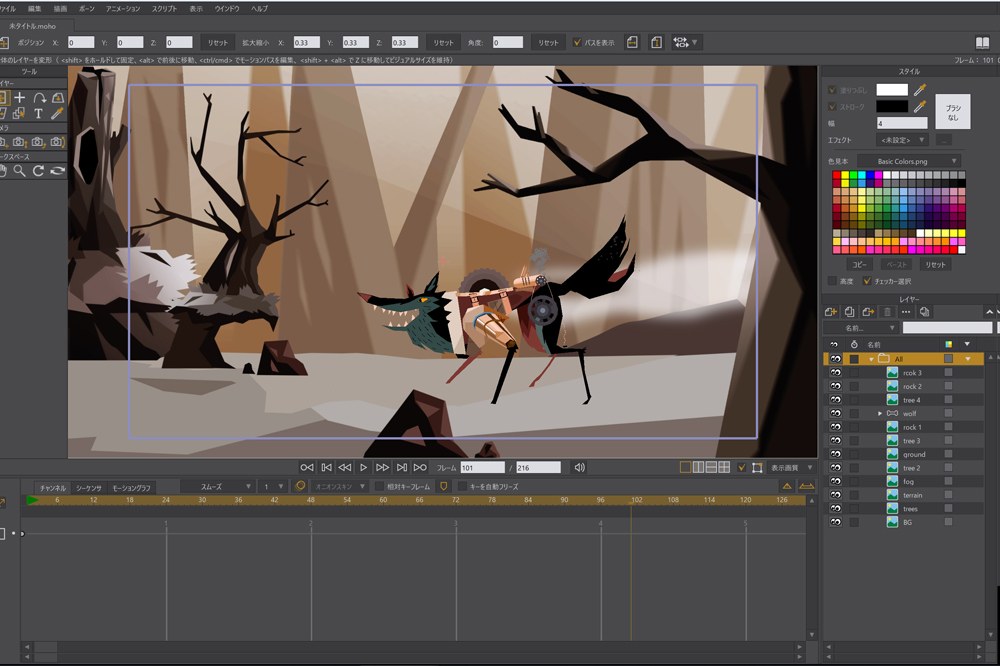Click the new layer icon in layers panel
The height and width of the screenshot is (666, 1000).
pyautogui.click(x=831, y=312)
